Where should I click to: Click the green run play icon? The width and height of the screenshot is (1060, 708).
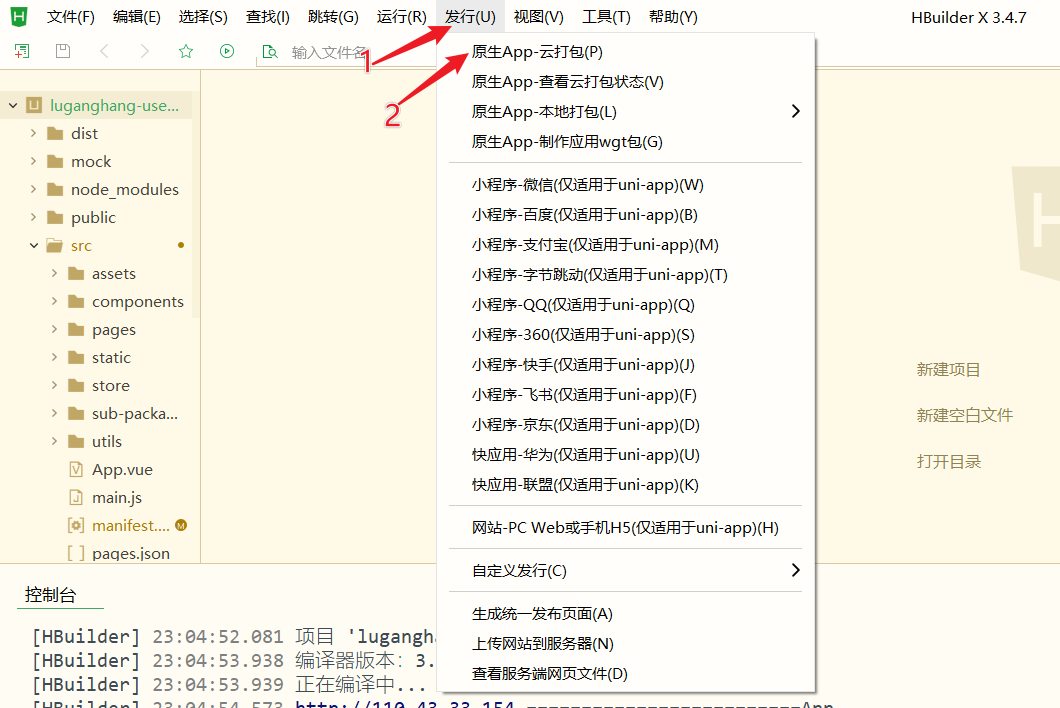227,51
